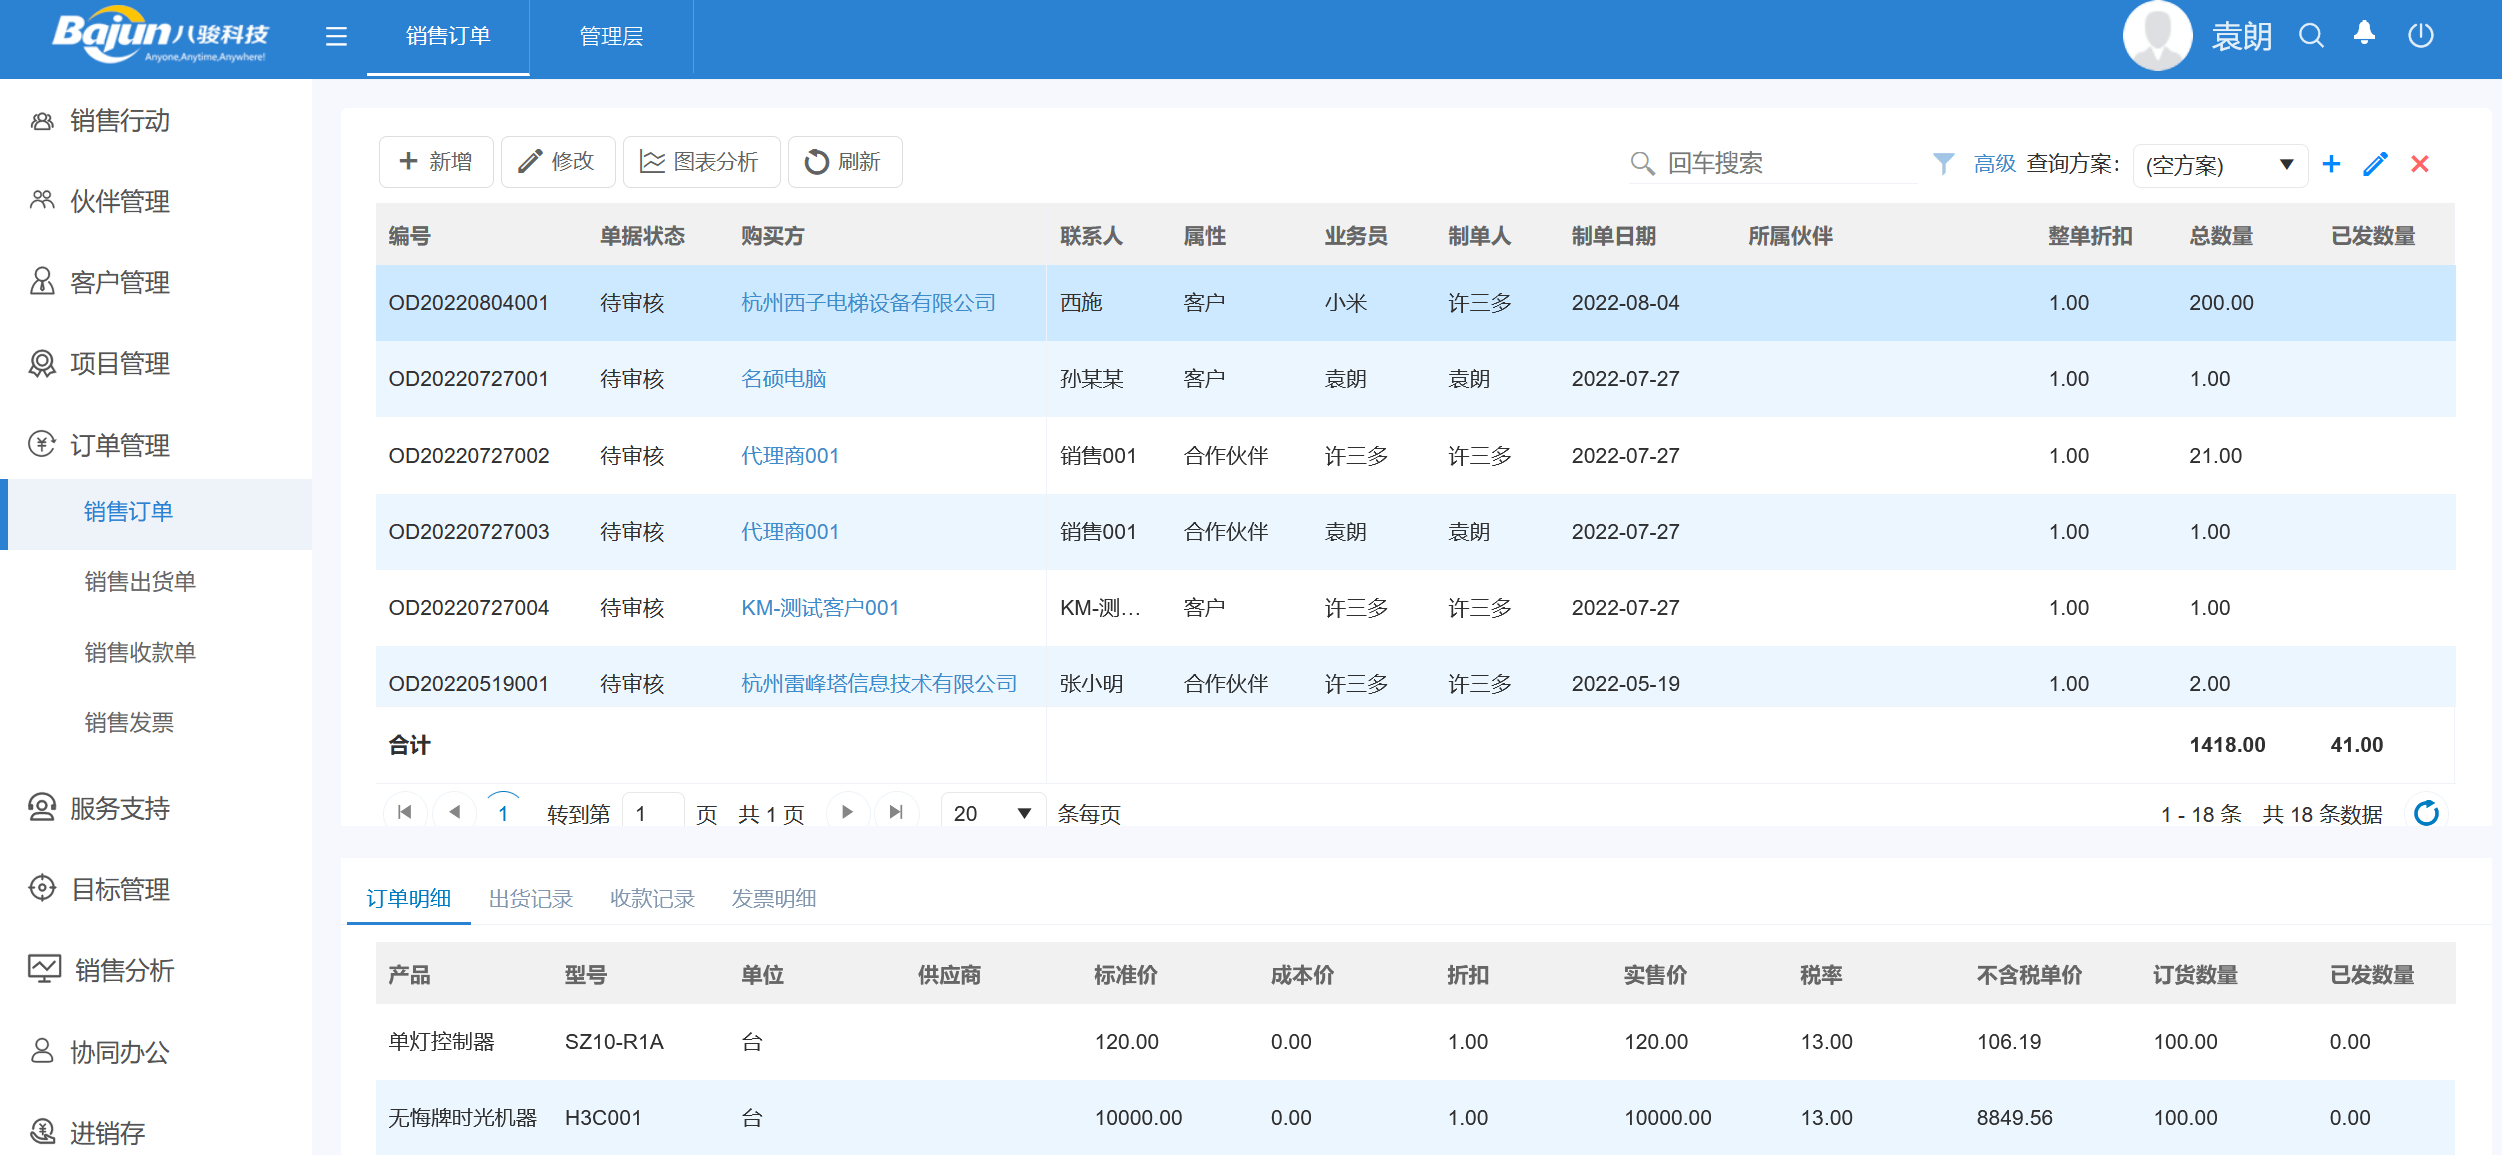Add a query scheme with the plus icon
This screenshot has width=2502, height=1155.
(x=2331, y=163)
